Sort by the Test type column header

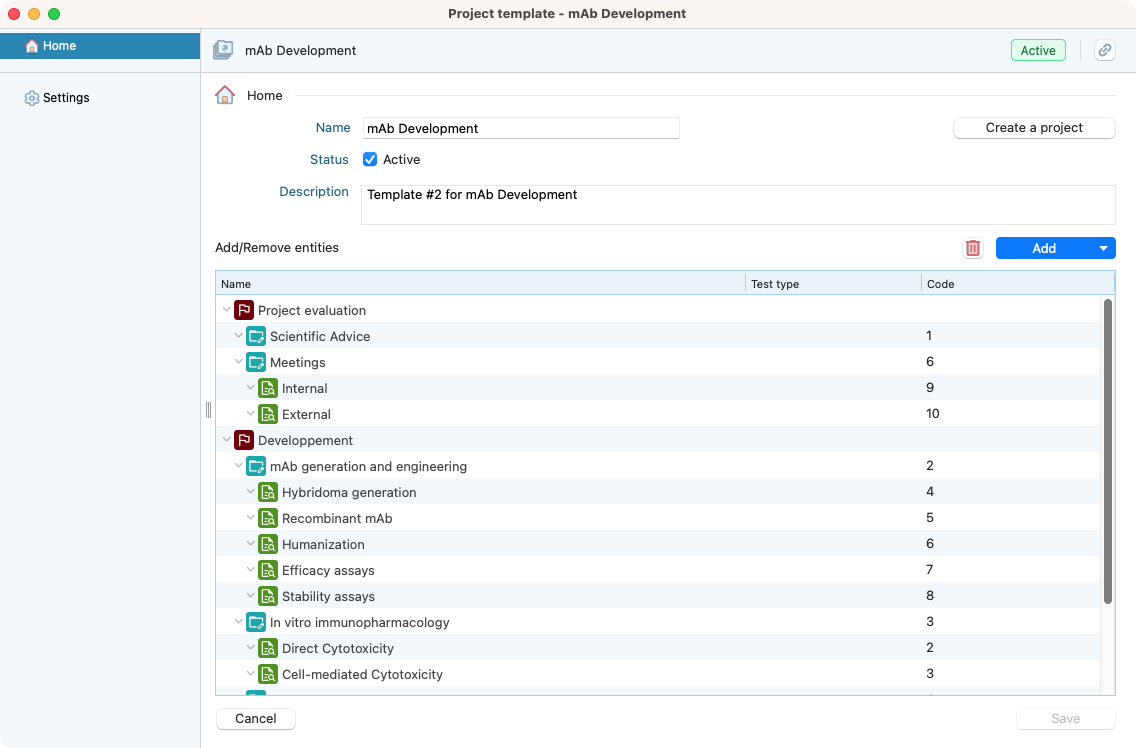pos(832,284)
